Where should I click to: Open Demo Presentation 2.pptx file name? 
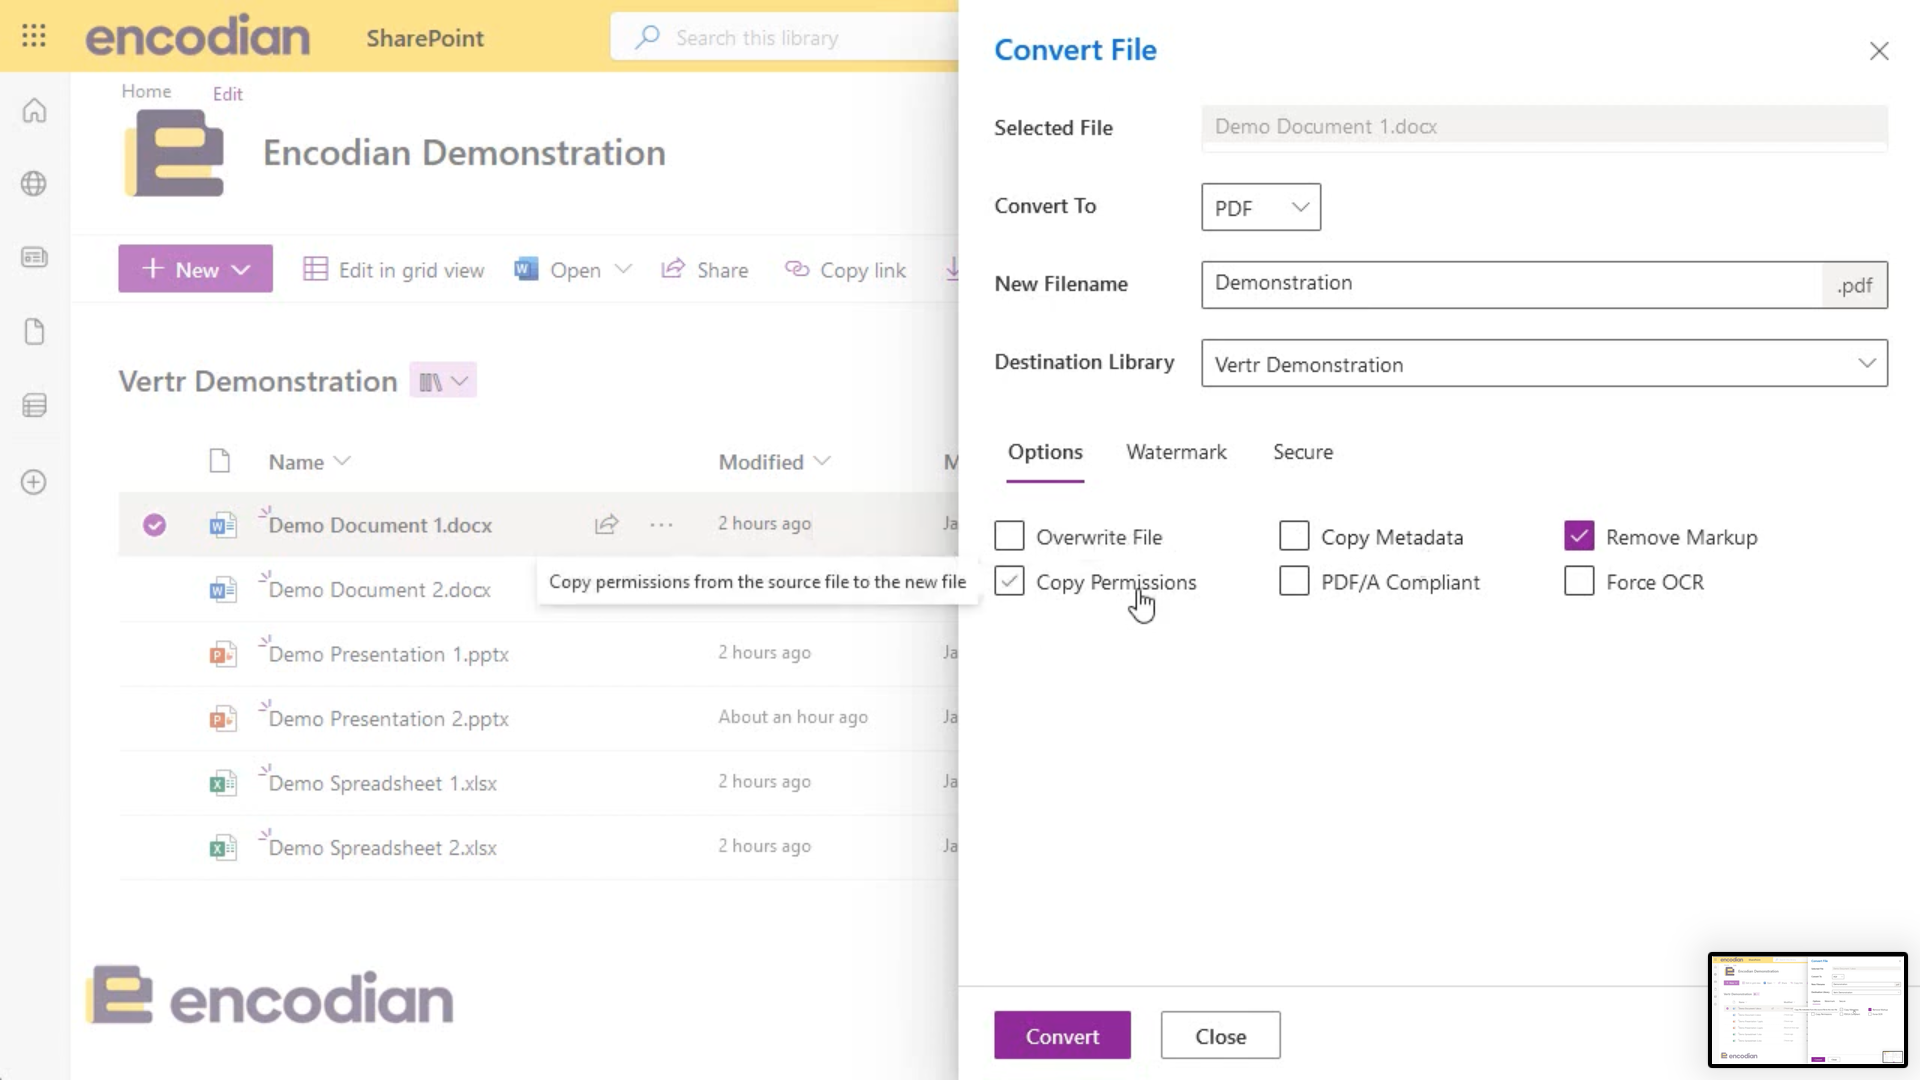pyautogui.click(x=389, y=719)
